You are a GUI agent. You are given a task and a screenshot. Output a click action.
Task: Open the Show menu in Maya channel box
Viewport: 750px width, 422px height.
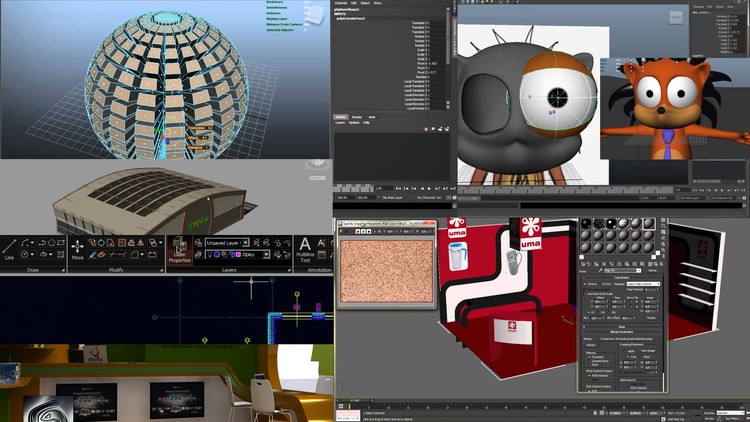click(x=377, y=3)
